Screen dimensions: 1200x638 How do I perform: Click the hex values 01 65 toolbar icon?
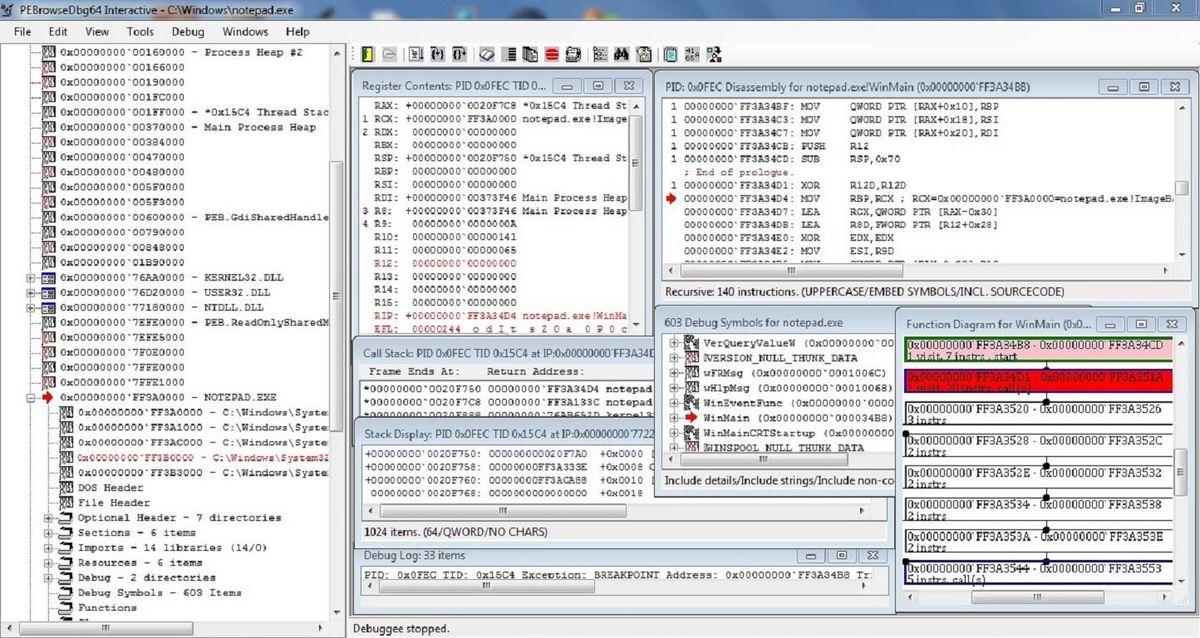(x=693, y=54)
